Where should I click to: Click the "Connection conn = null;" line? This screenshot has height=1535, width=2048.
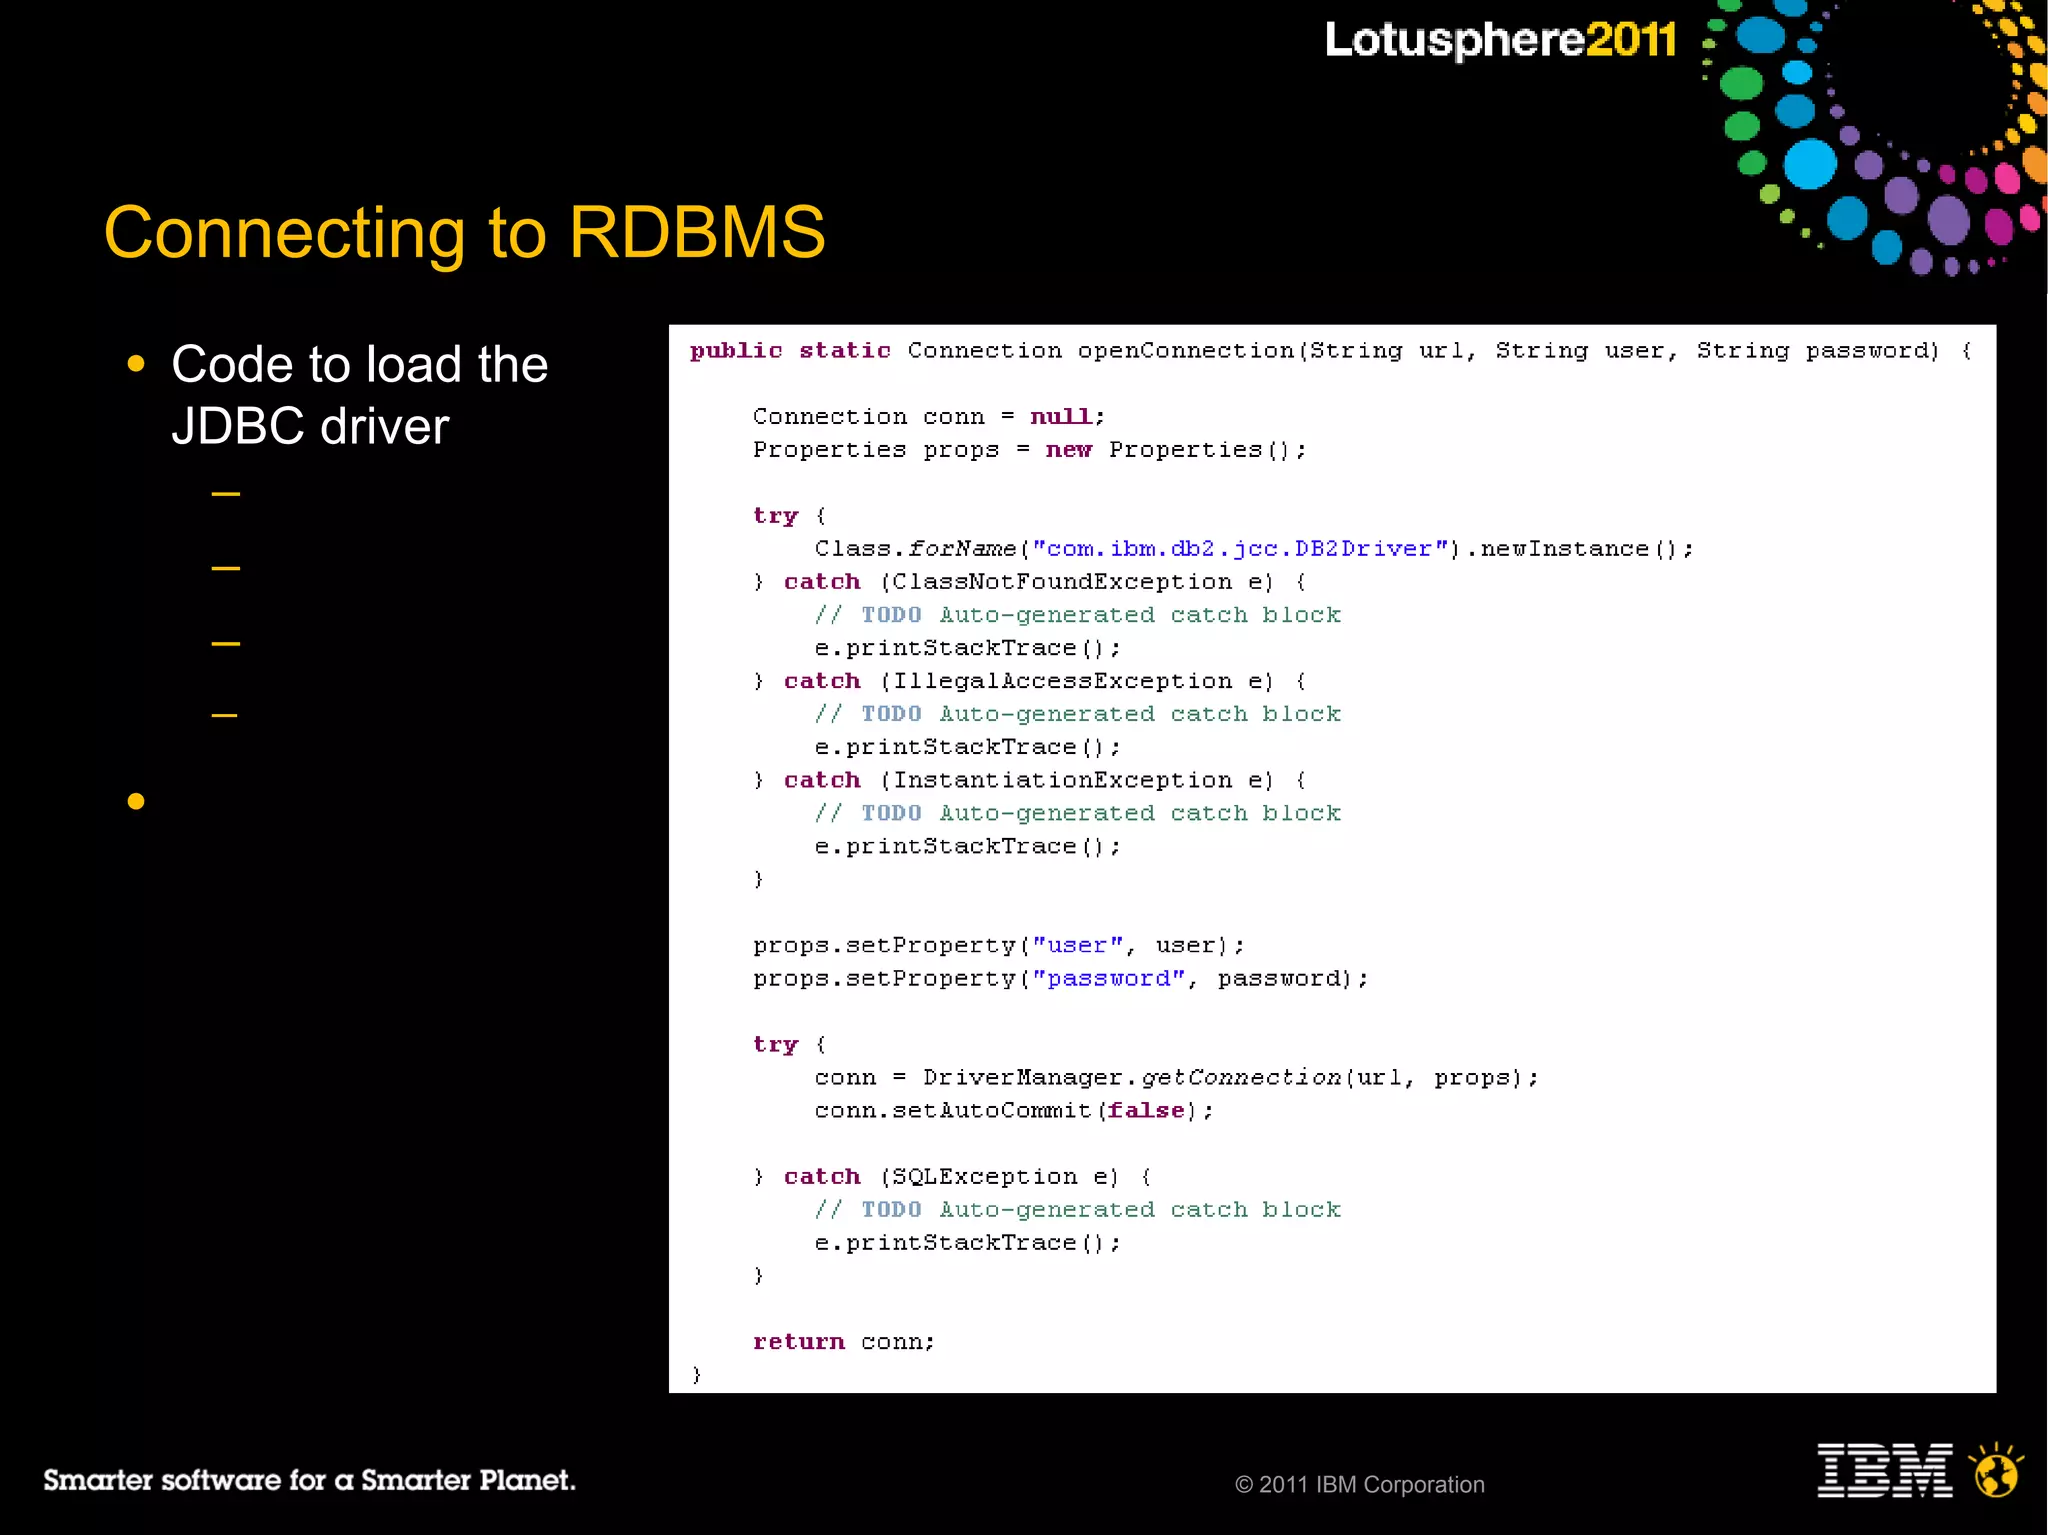[929, 416]
